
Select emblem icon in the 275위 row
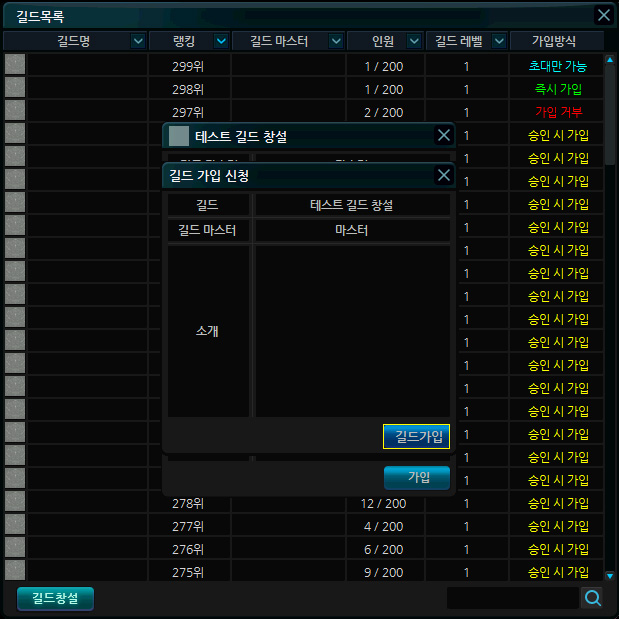click(x=14, y=571)
